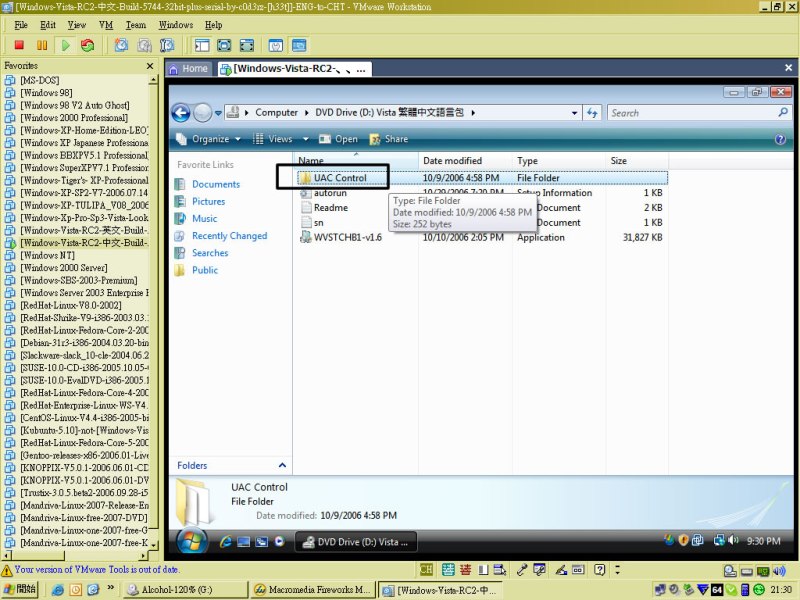
Task: Open Explorer help via blue question mark
Action: 780,139
